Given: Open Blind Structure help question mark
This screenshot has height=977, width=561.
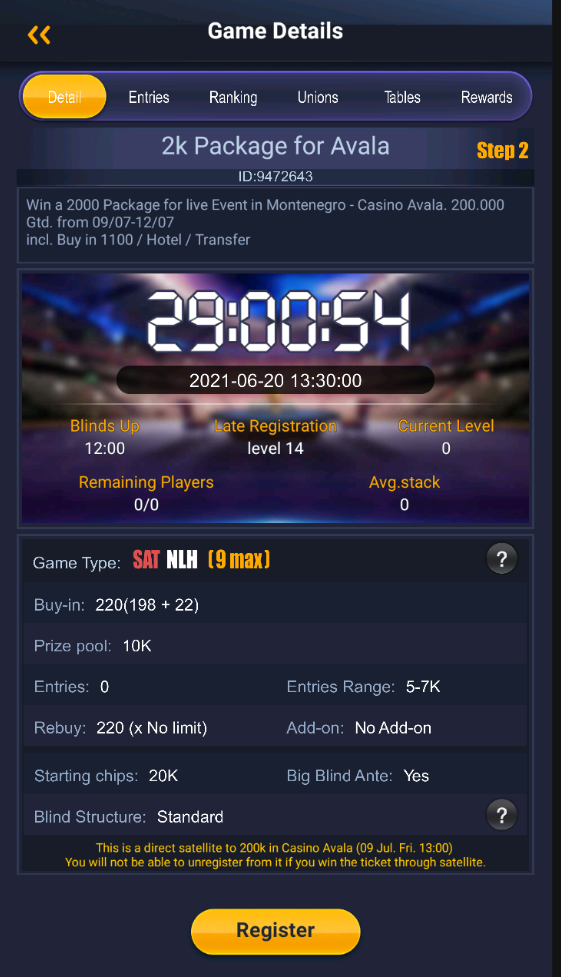Looking at the screenshot, I should [x=502, y=815].
